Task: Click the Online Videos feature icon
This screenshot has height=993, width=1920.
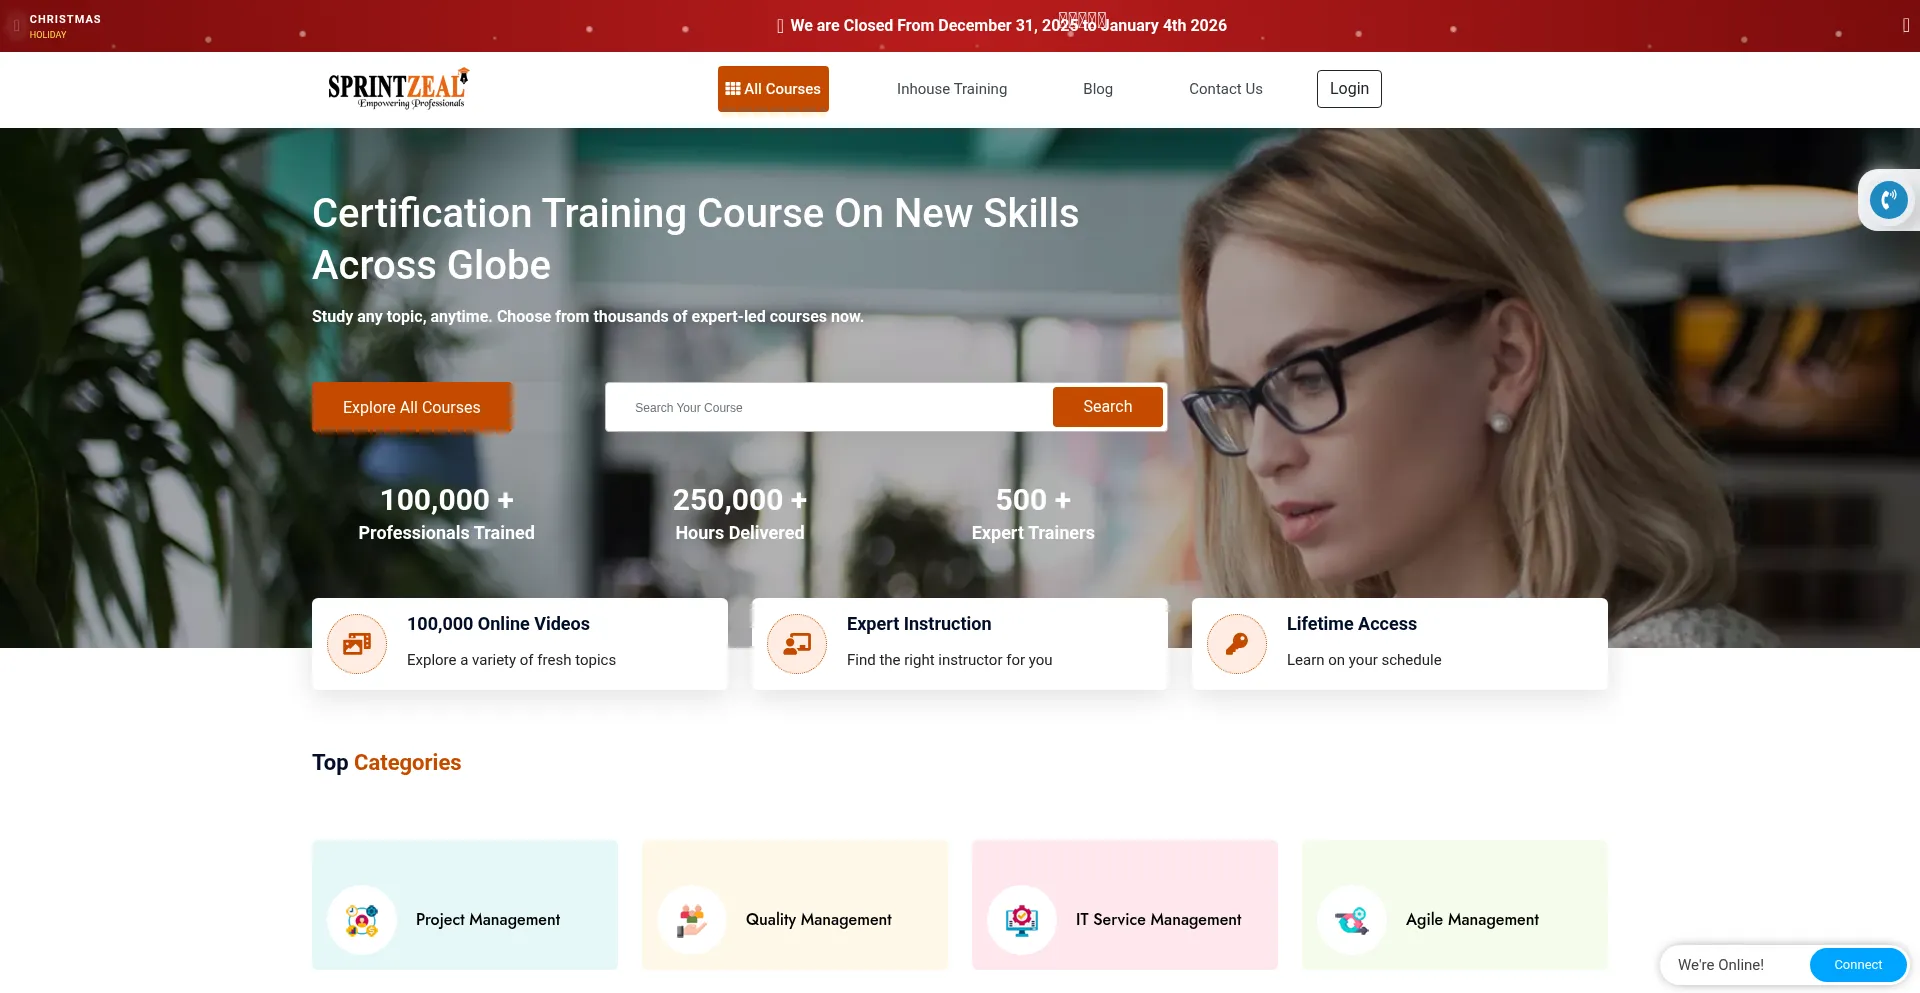Action: point(357,644)
